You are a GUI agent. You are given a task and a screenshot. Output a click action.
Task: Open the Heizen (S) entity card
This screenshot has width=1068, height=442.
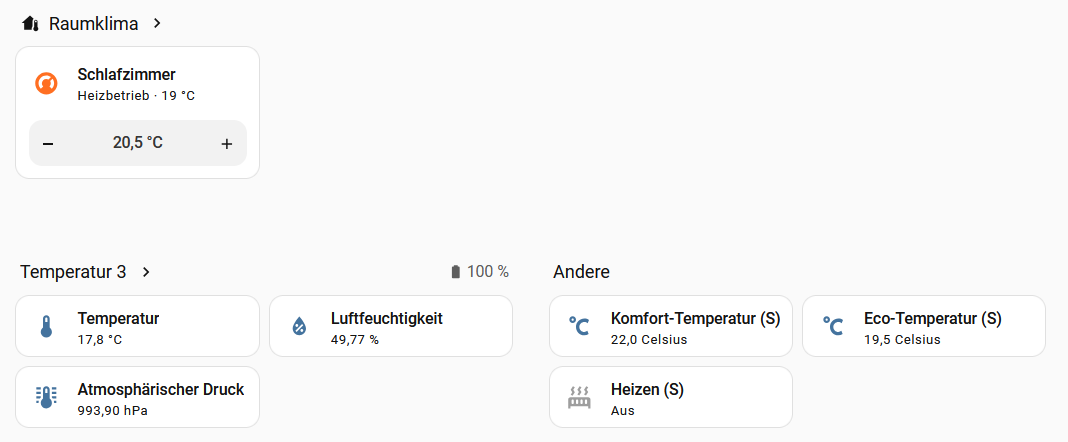[670, 397]
